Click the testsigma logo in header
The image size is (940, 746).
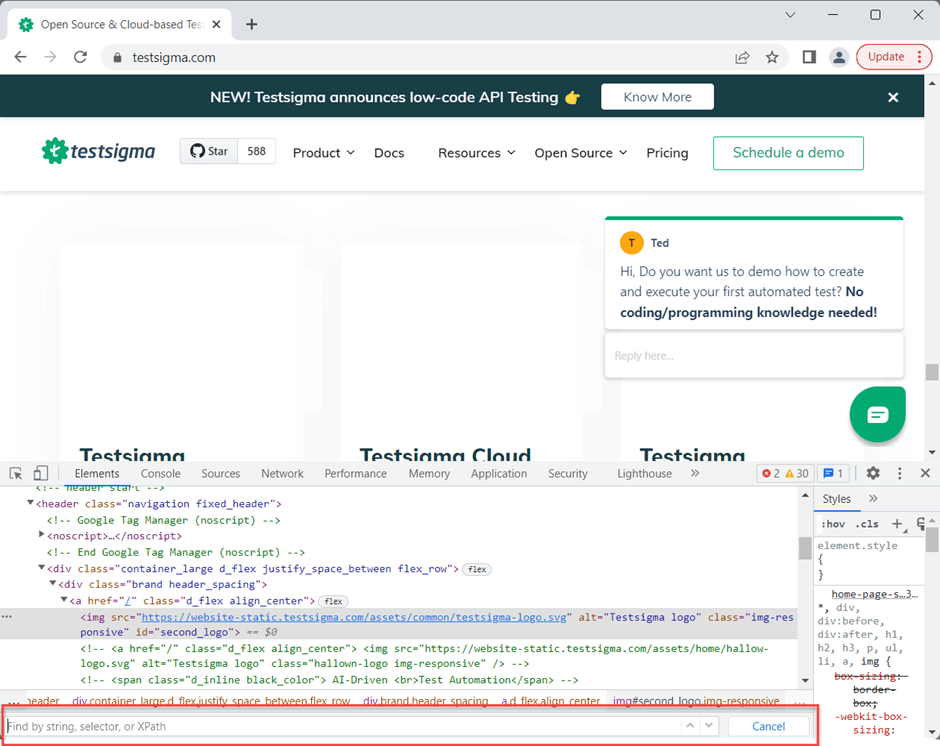[98, 151]
